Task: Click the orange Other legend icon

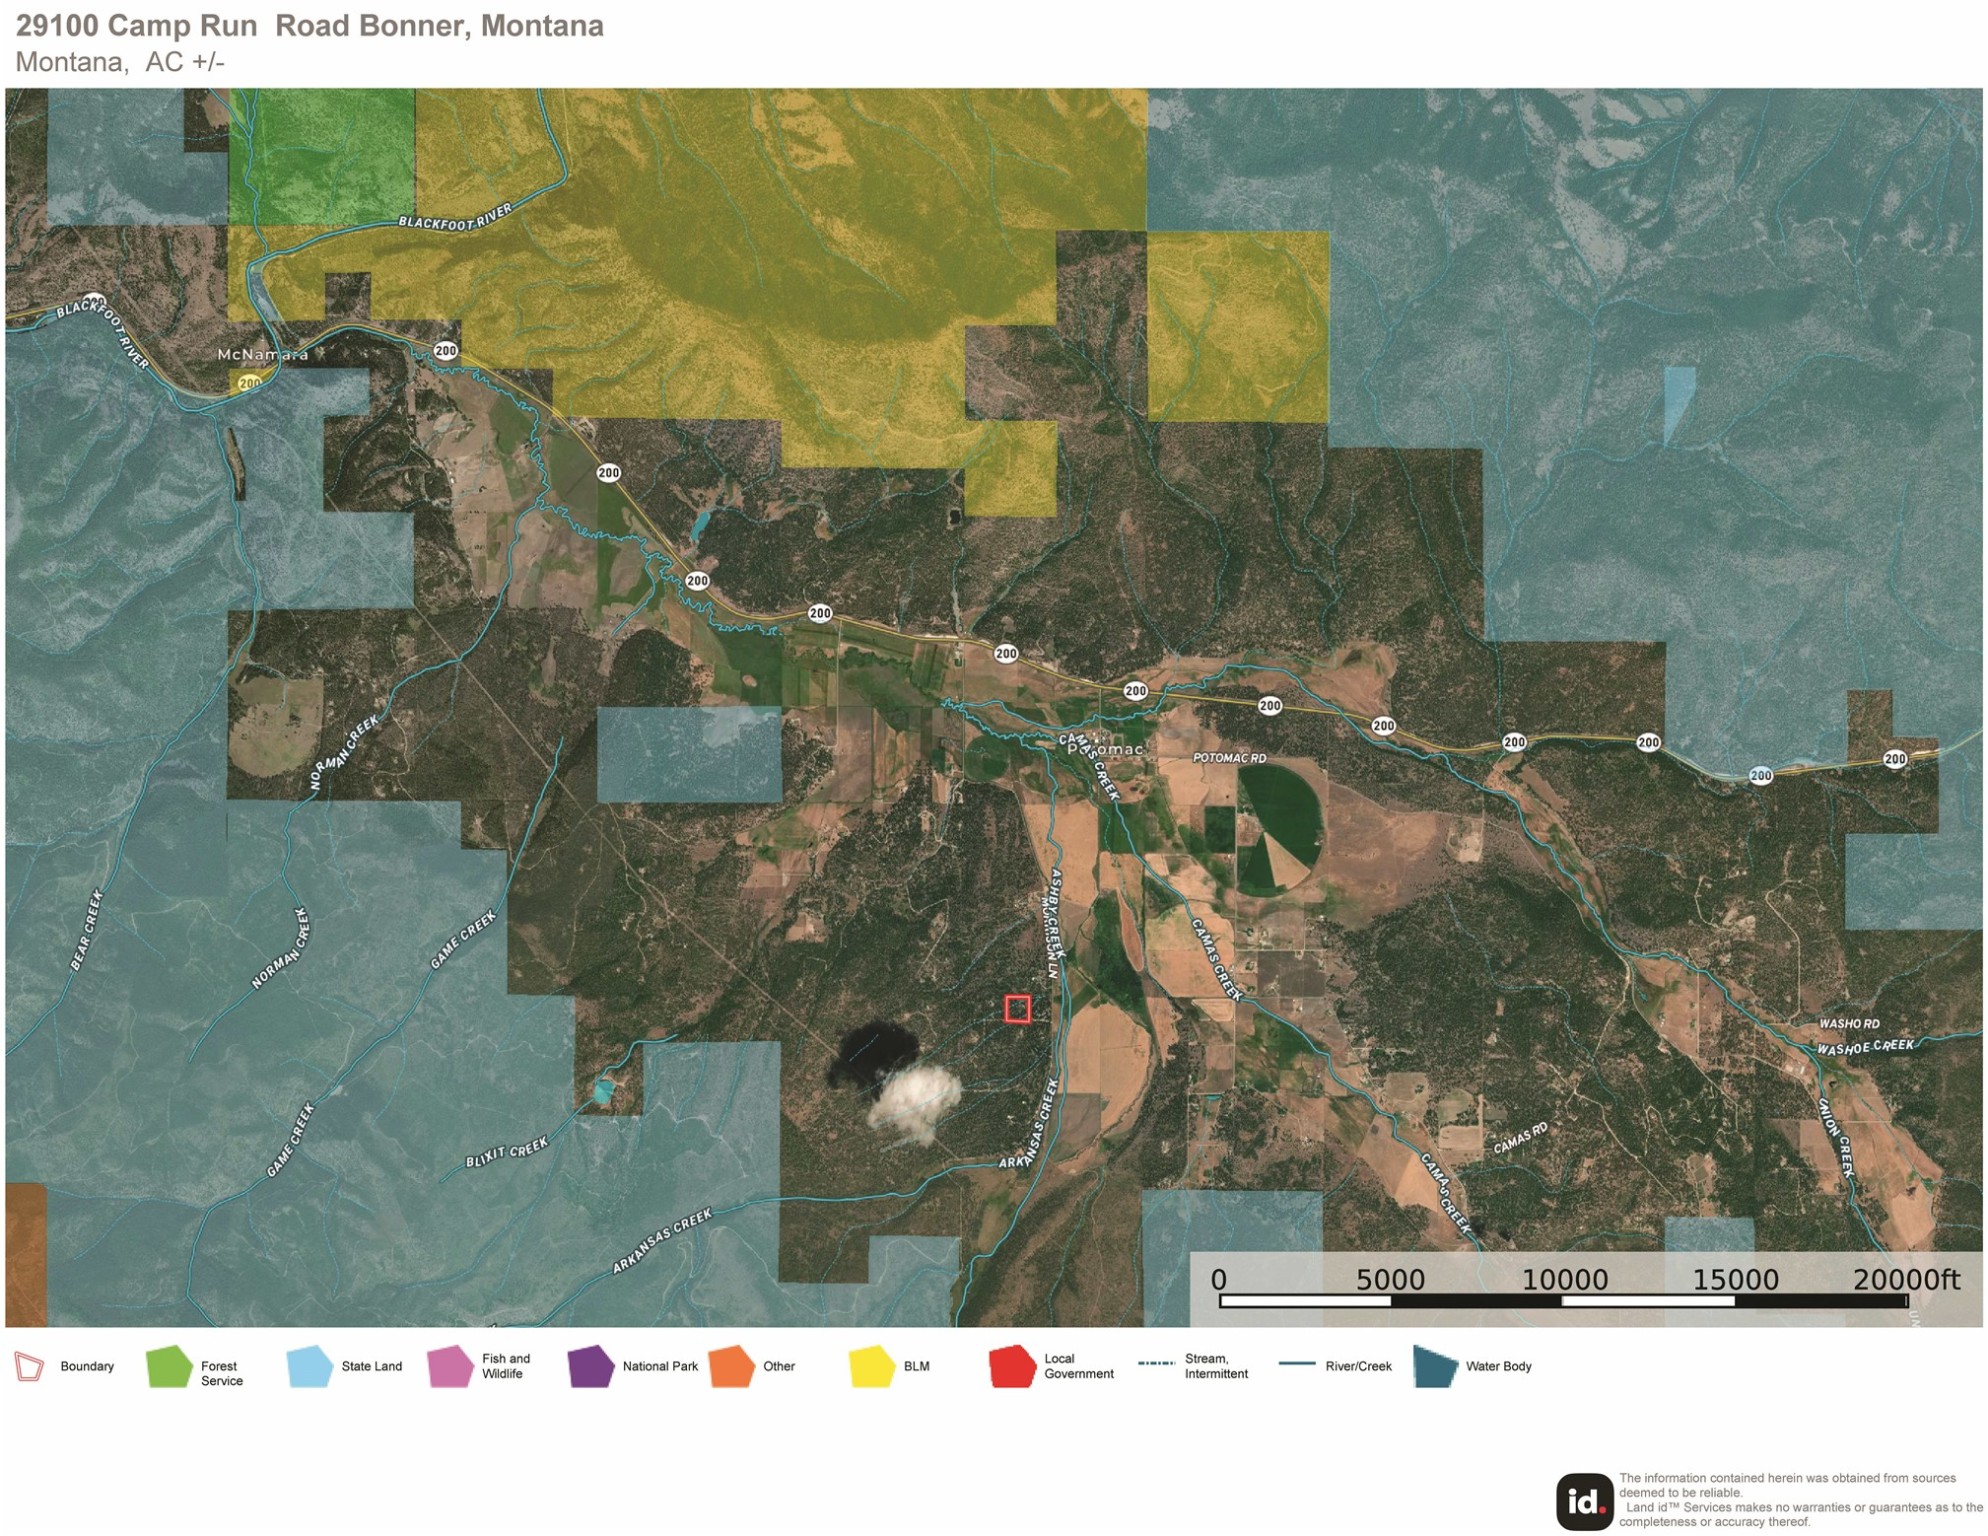Action: 731,1366
